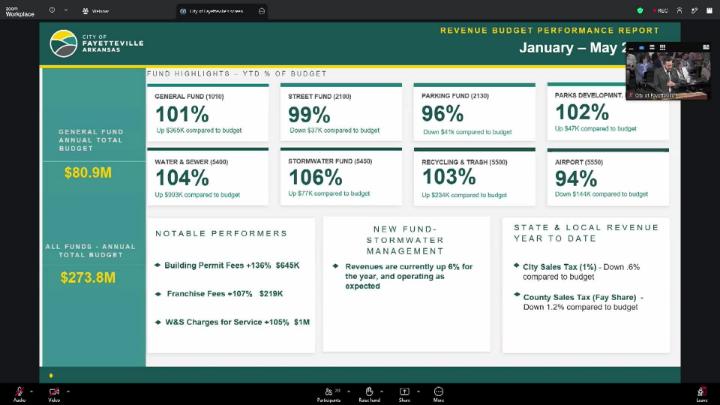Open the More options icon
720x405 pixels.
(x=439, y=392)
